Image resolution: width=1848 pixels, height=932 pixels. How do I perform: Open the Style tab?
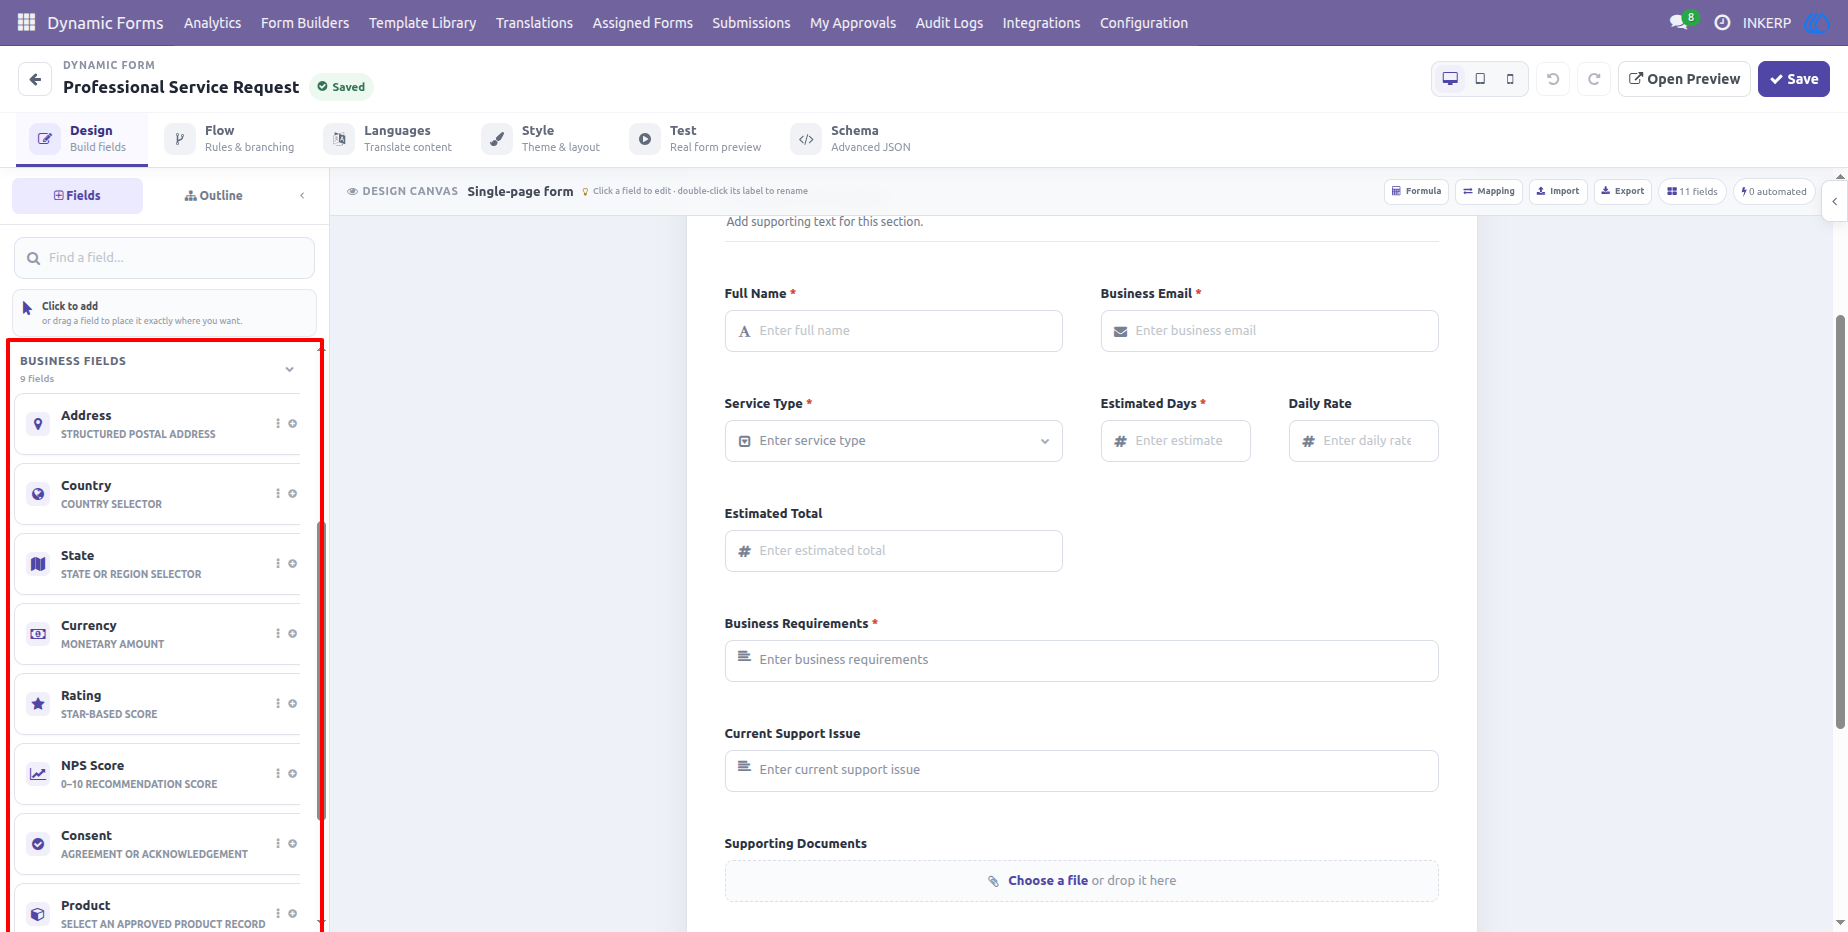coord(542,139)
